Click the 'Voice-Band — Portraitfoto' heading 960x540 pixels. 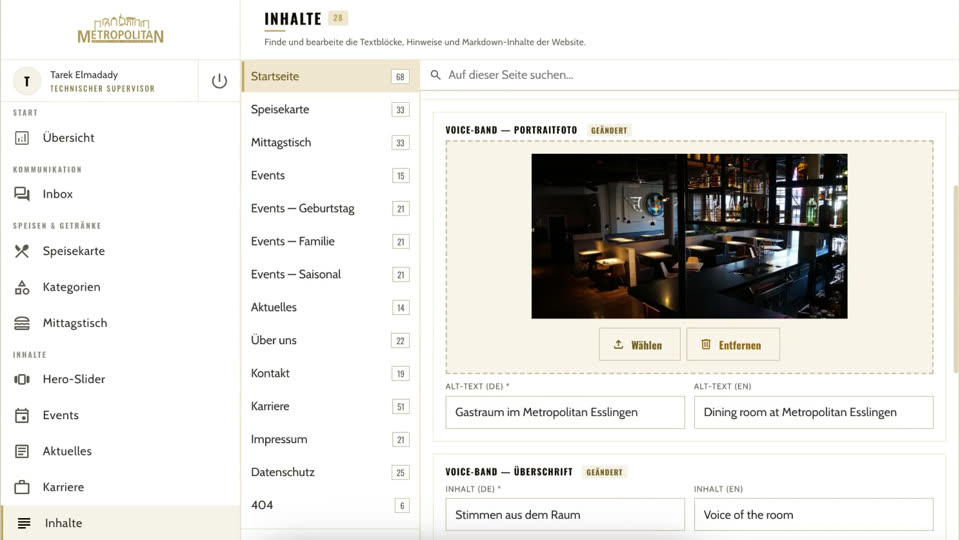pyautogui.click(x=511, y=130)
